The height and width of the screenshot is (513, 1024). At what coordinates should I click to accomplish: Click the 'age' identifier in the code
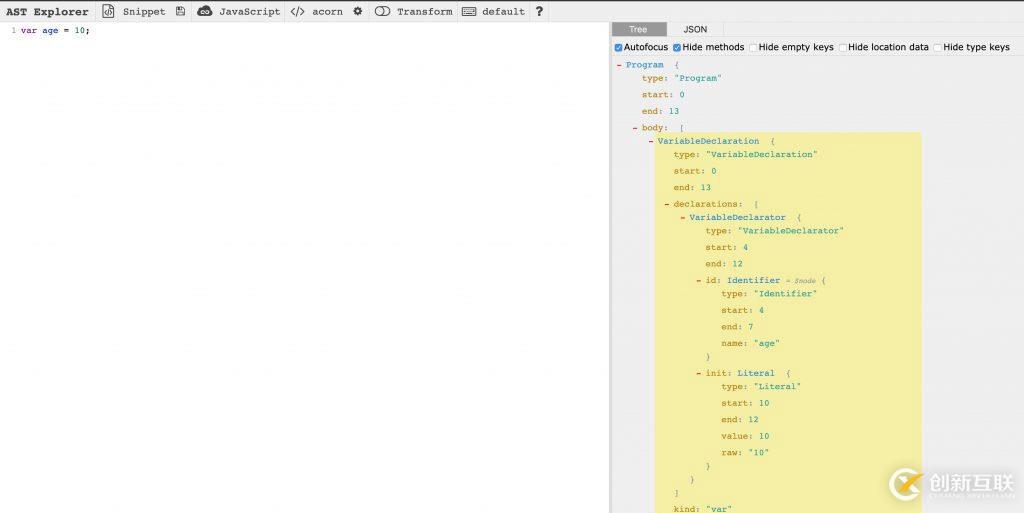[x=50, y=31]
